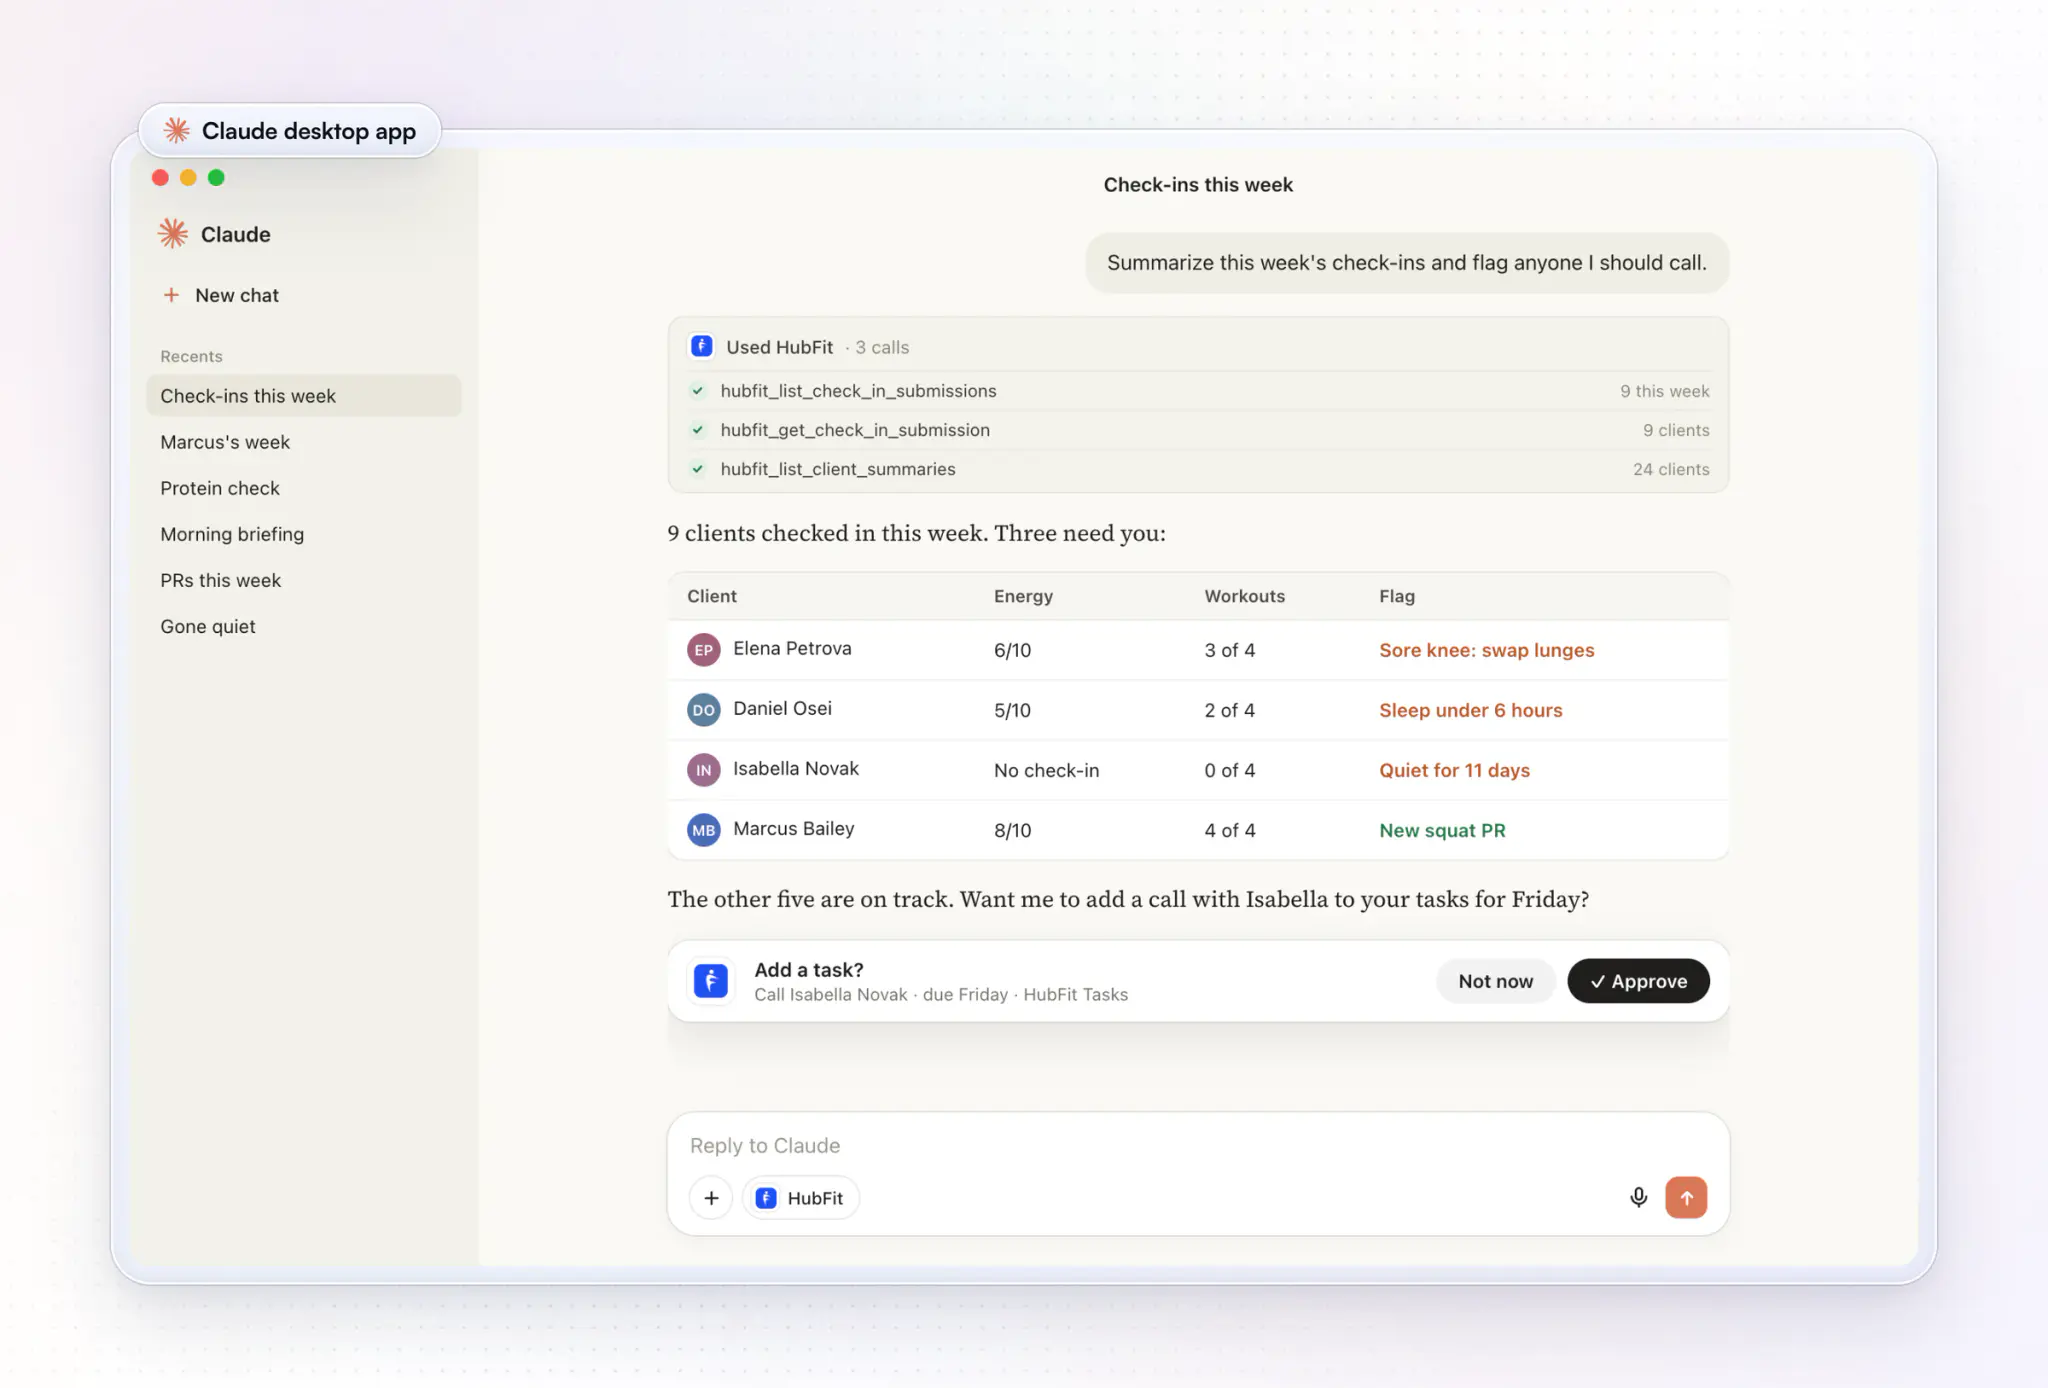The height and width of the screenshot is (1388, 2048).
Task: Click the HubFit connector chip in reply box
Action: tap(800, 1198)
